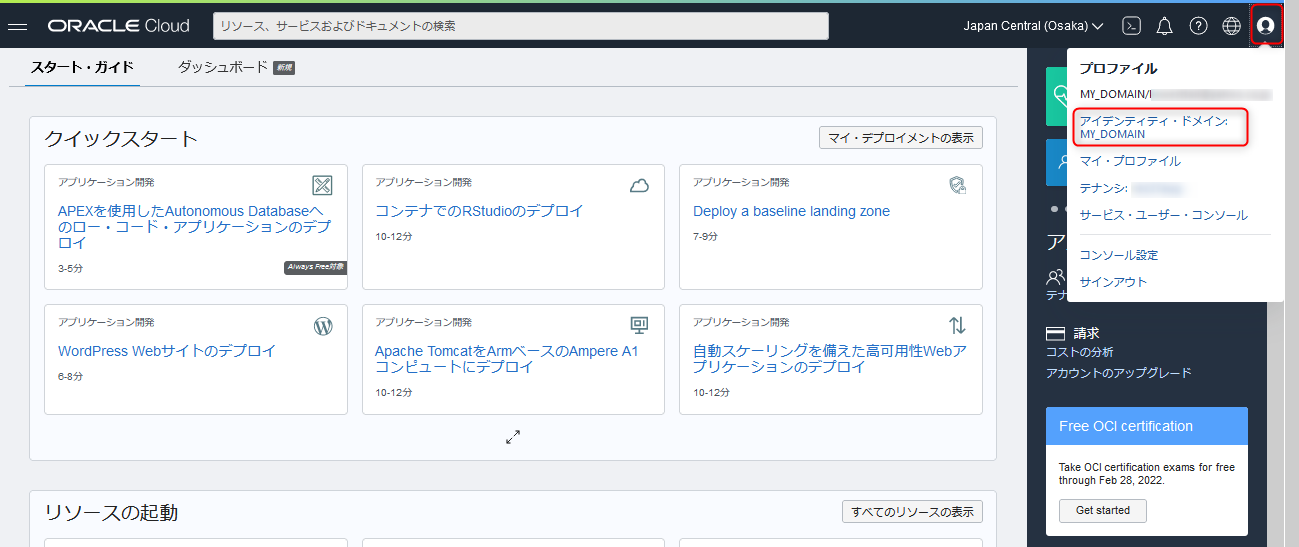This screenshot has width=1299, height=547.
Task: Open the language globe selector
Action: pos(1231,26)
